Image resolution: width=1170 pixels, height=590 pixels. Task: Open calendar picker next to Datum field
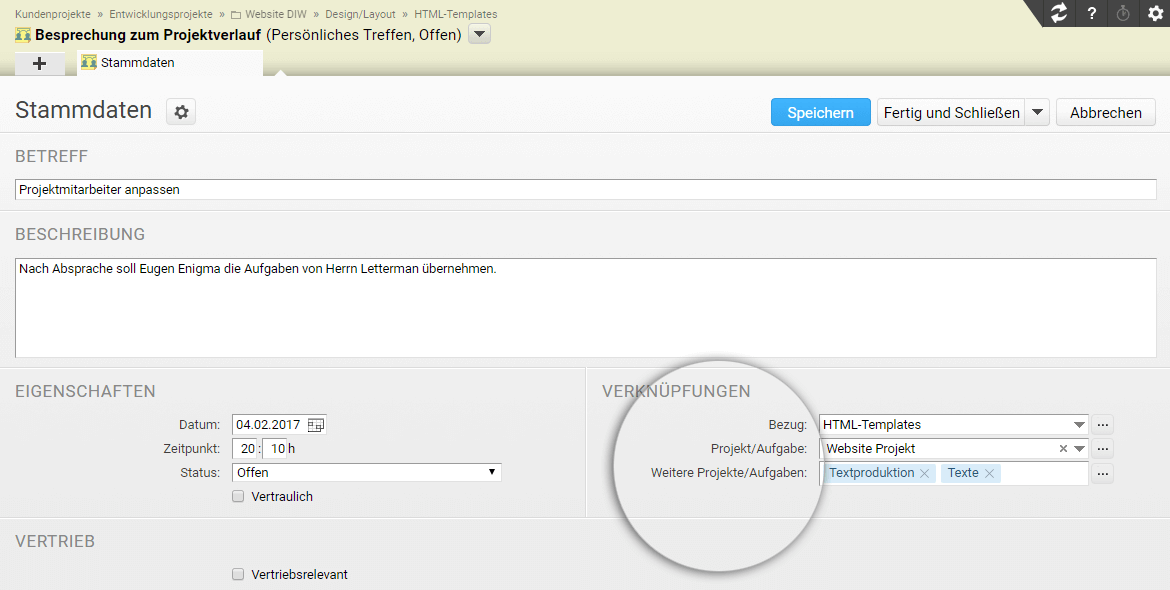click(316, 424)
